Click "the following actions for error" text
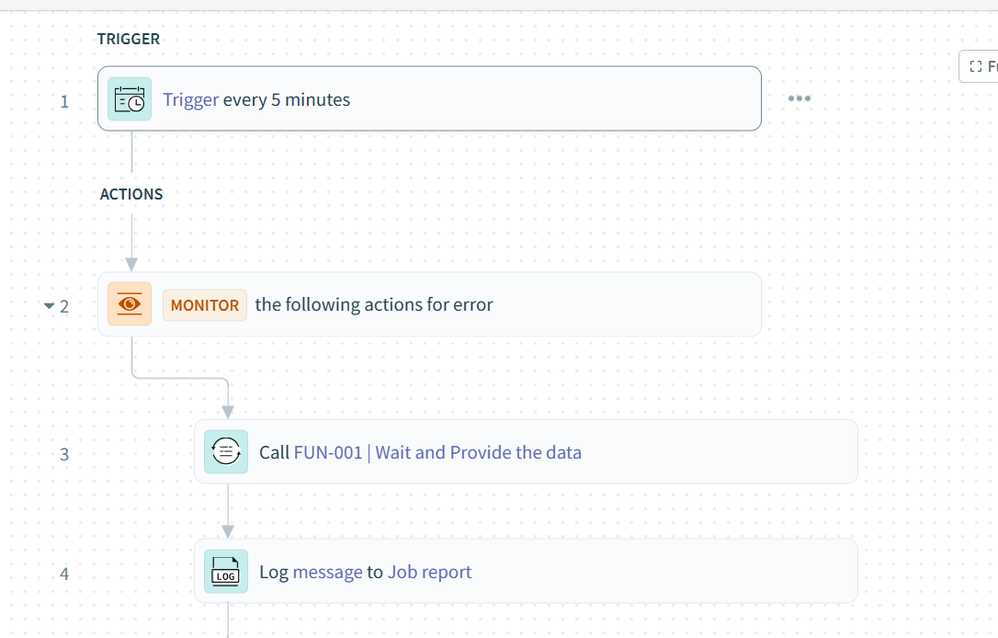The width and height of the screenshot is (998, 638). (374, 305)
